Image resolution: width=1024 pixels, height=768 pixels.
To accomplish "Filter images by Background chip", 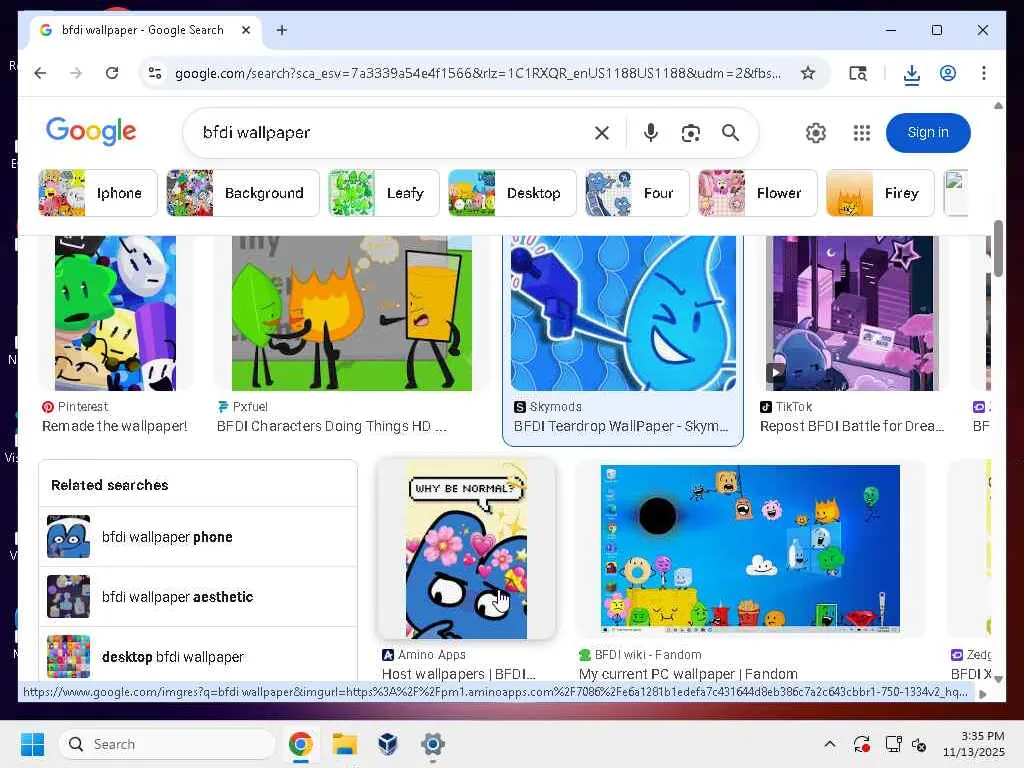I will tap(243, 193).
